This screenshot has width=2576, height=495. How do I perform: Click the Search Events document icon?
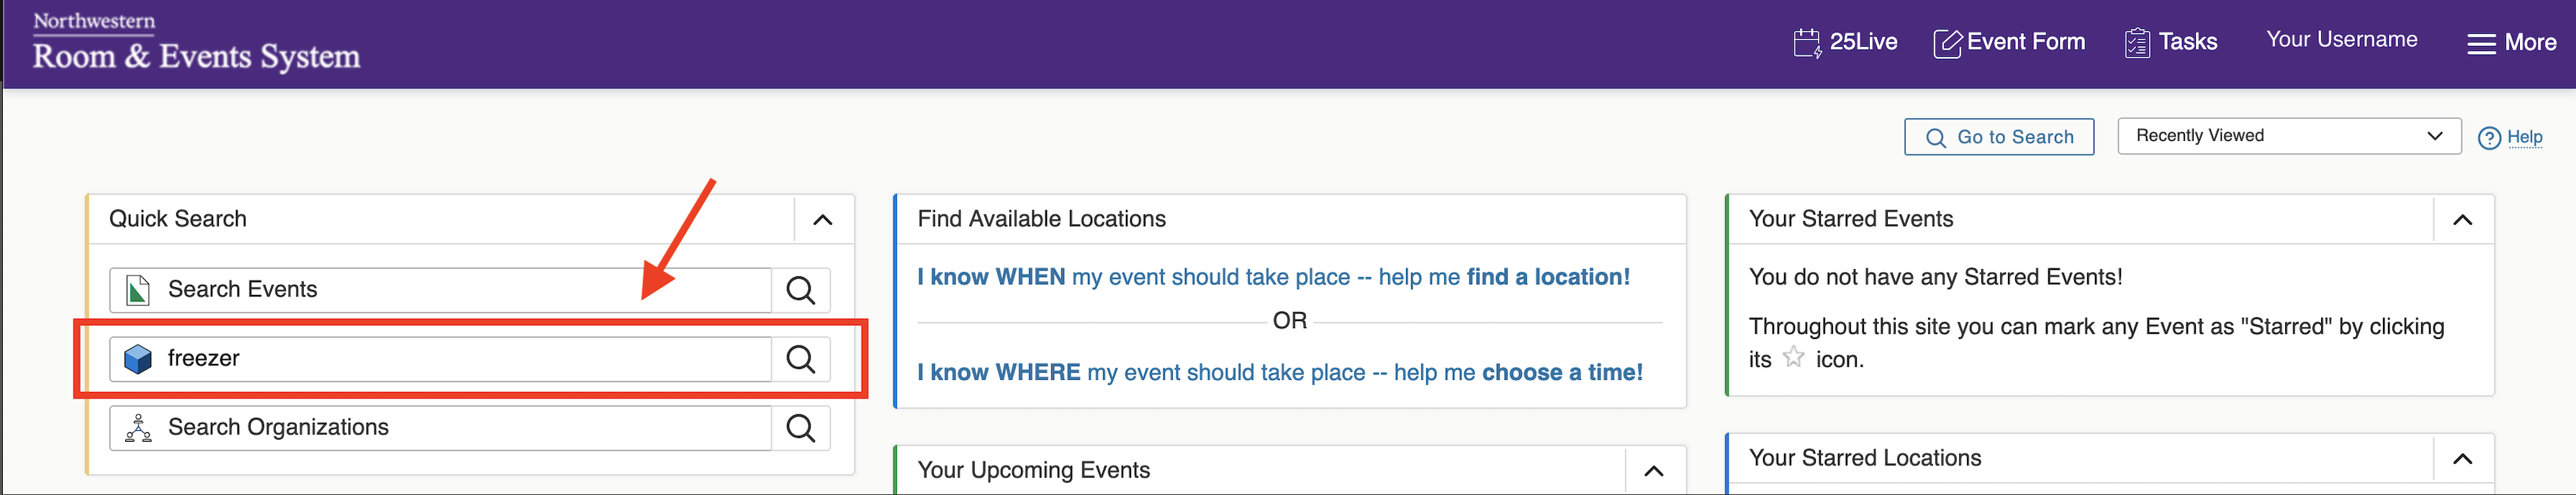tap(138, 290)
